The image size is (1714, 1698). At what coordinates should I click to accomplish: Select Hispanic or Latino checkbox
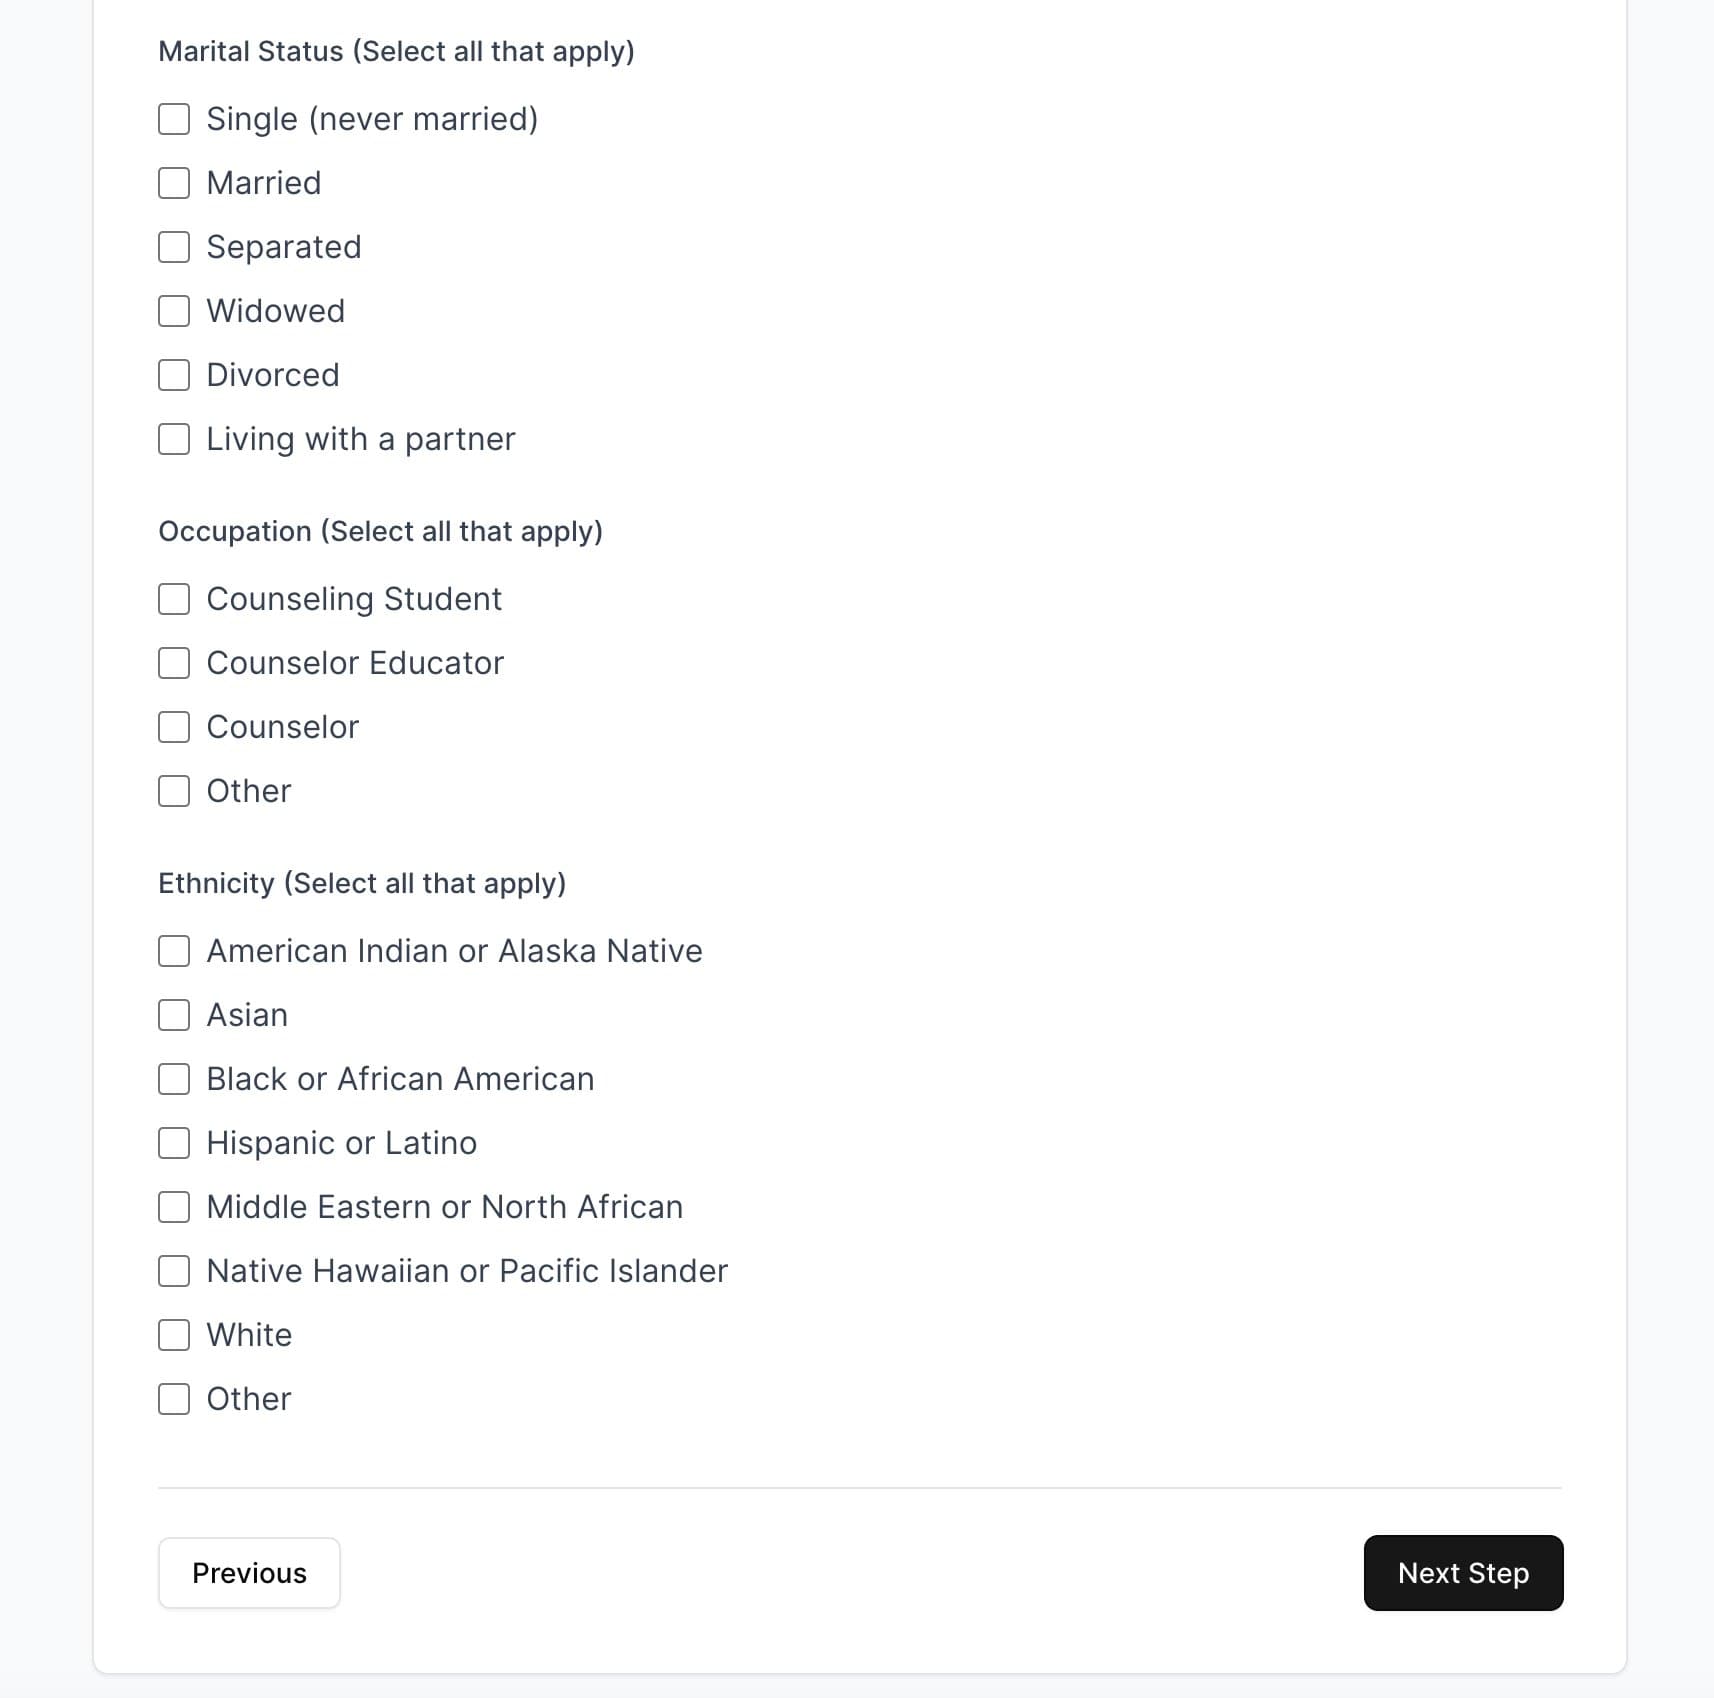pyautogui.click(x=174, y=1143)
